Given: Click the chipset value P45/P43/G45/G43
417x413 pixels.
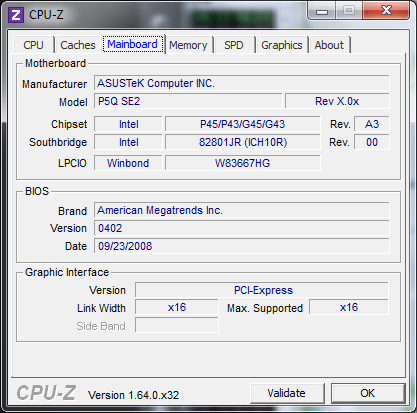Looking at the screenshot, I should coord(243,124).
